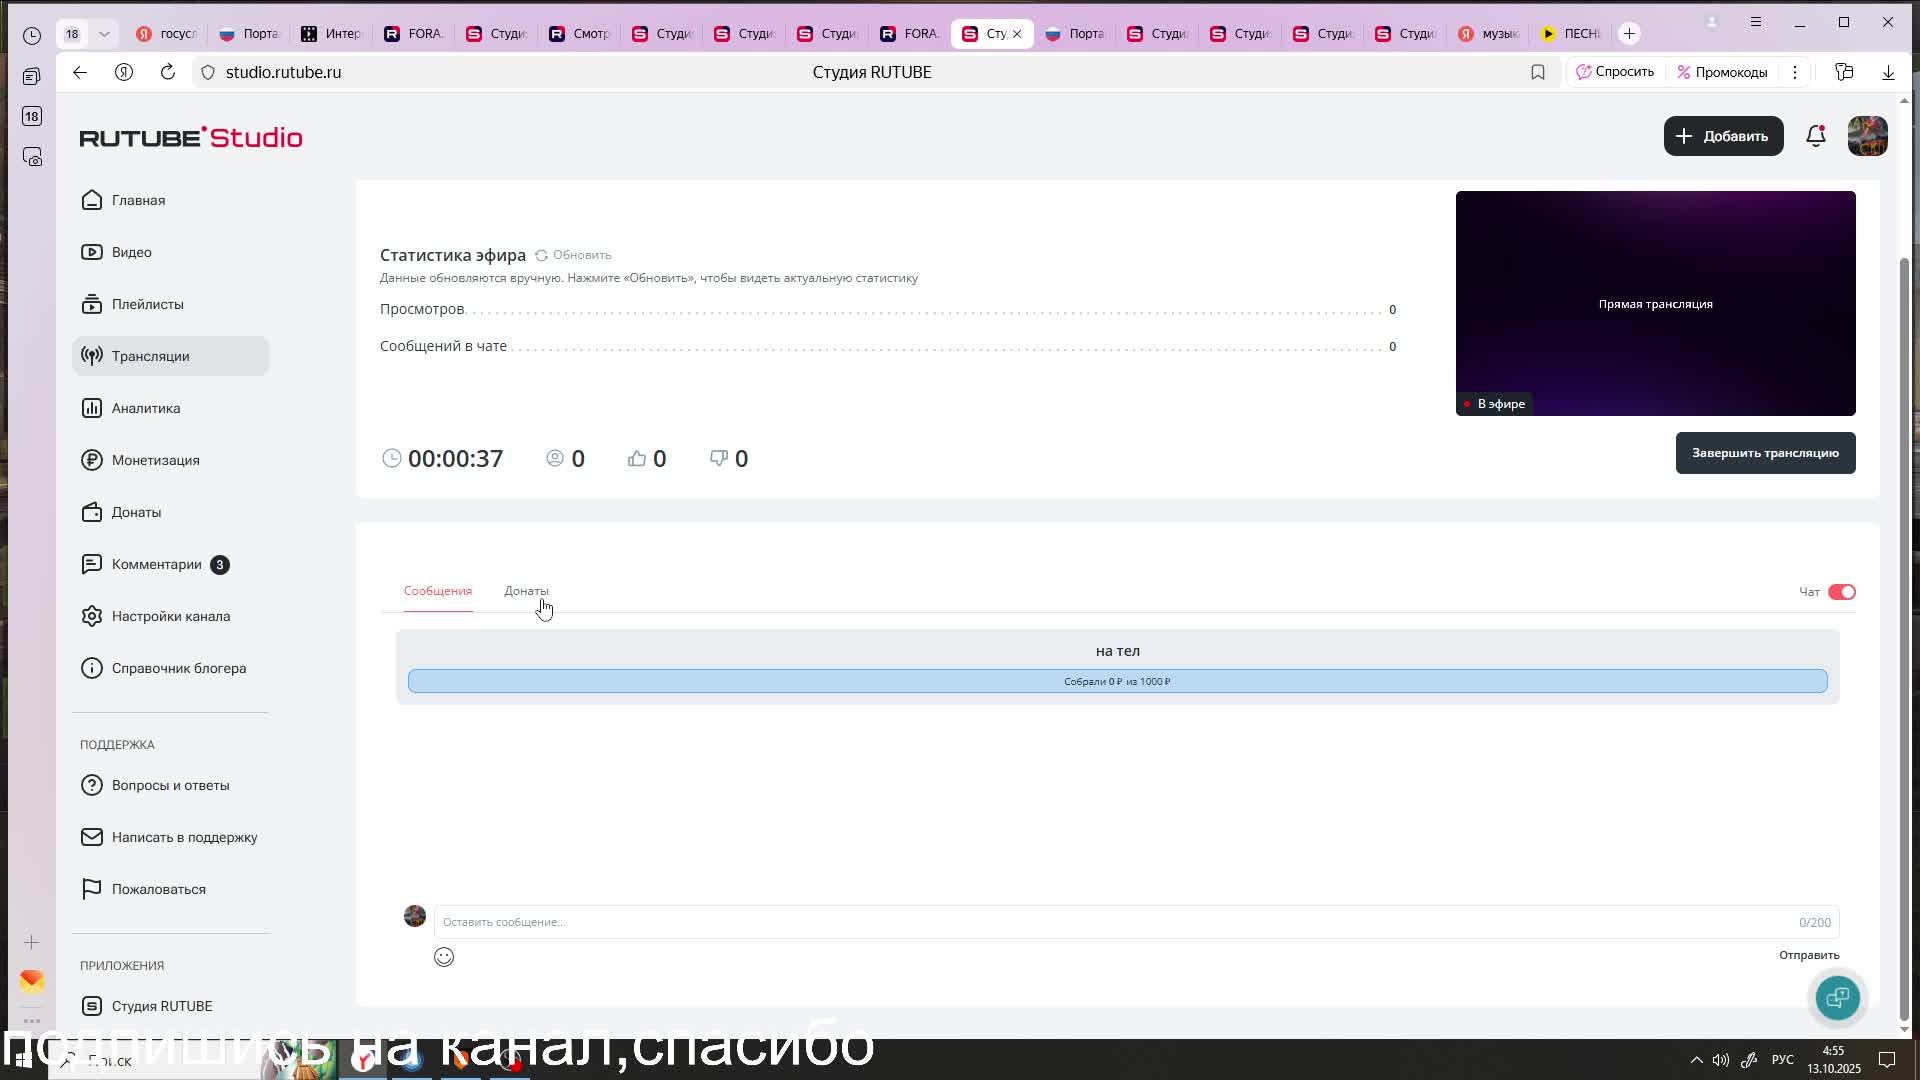
Task: Open the browser three-dot menu
Action: click(1795, 72)
